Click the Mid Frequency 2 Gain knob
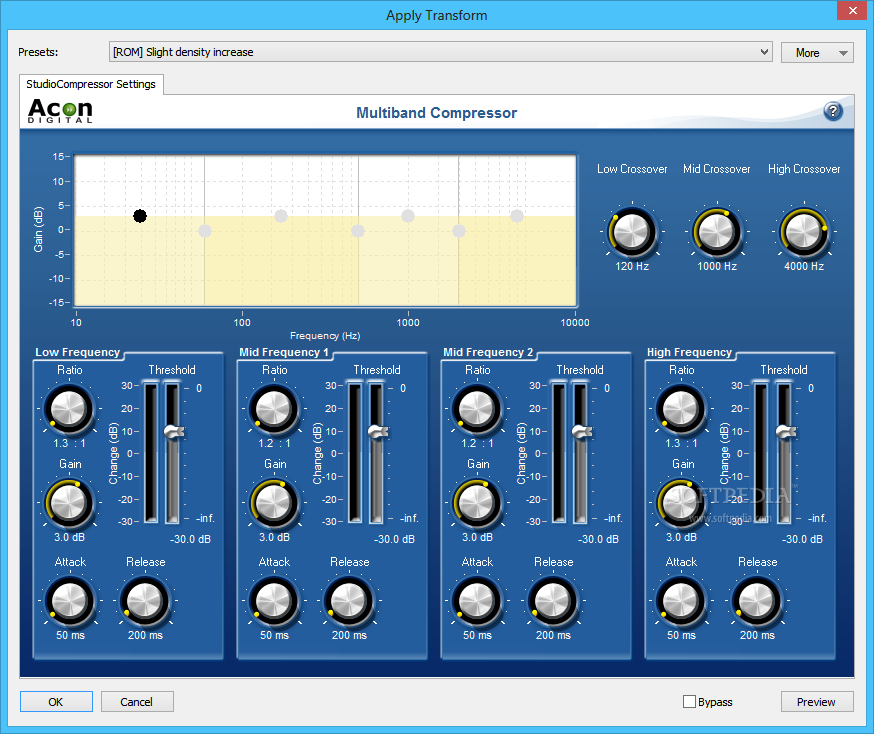Viewport: 874px width, 734px height. pos(477,503)
